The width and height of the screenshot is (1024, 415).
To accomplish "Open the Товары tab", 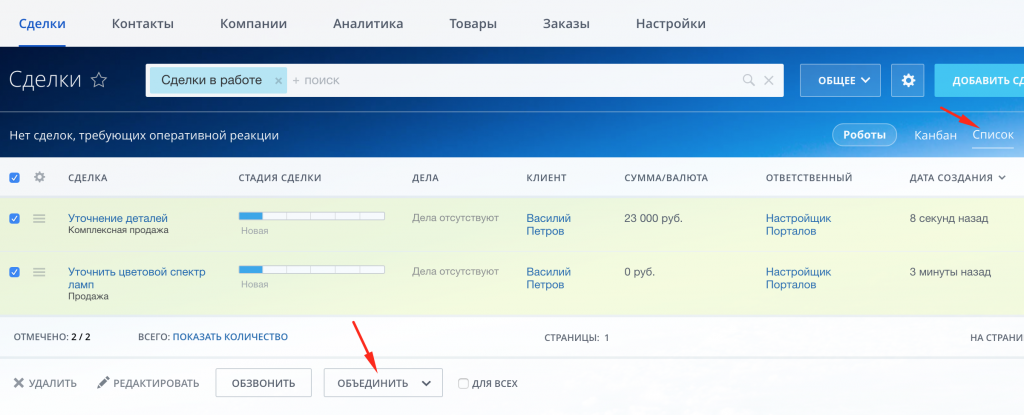I will pos(473,24).
